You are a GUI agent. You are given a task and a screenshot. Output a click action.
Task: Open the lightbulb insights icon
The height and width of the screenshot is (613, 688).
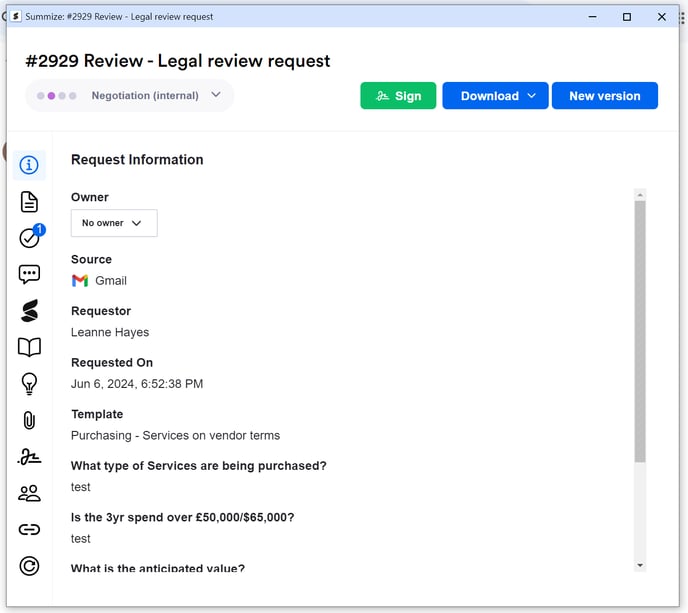[x=29, y=383]
